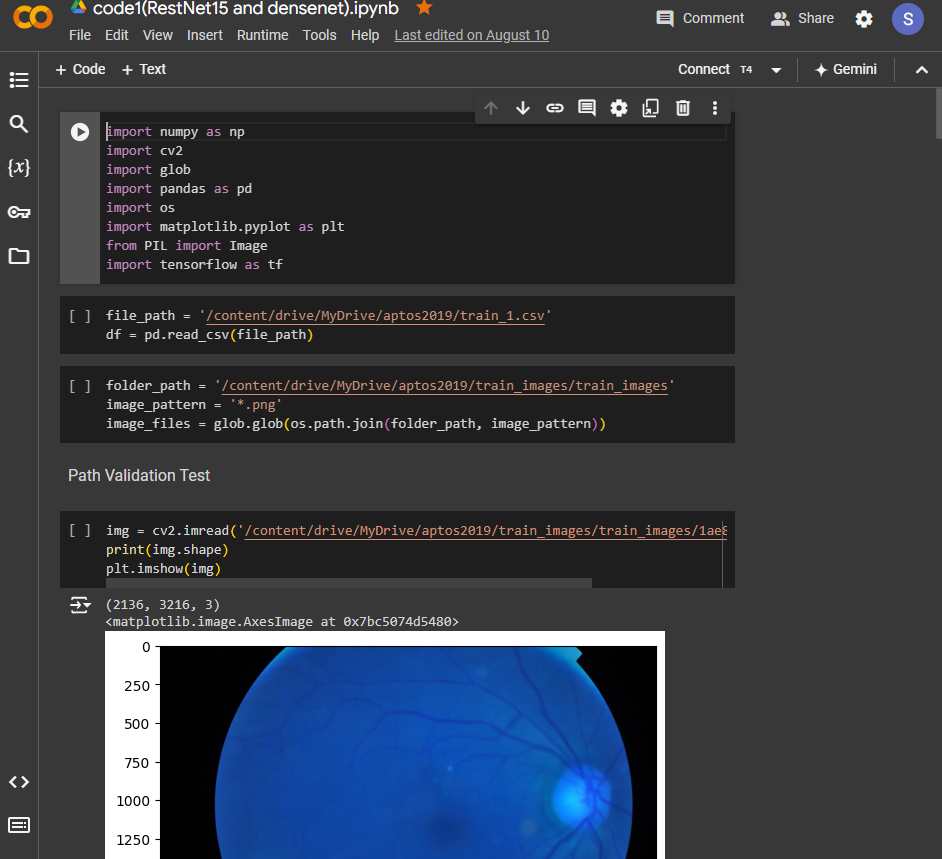Open the Files folder panel
The height and width of the screenshot is (859, 942).
(x=19, y=256)
